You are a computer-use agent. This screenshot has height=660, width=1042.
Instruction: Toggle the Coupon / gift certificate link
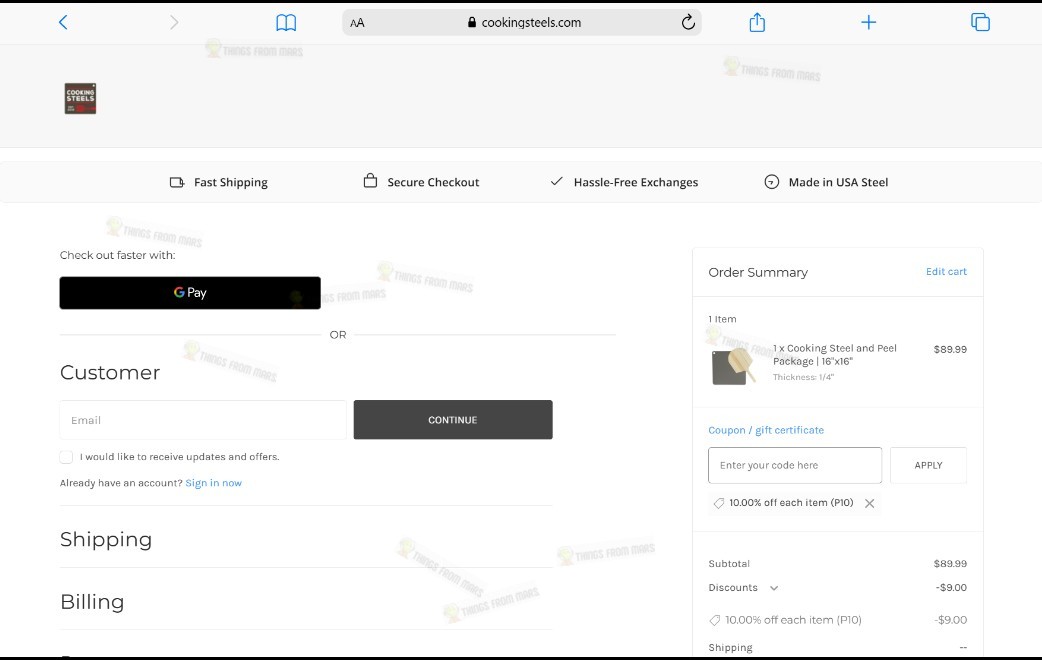point(766,430)
